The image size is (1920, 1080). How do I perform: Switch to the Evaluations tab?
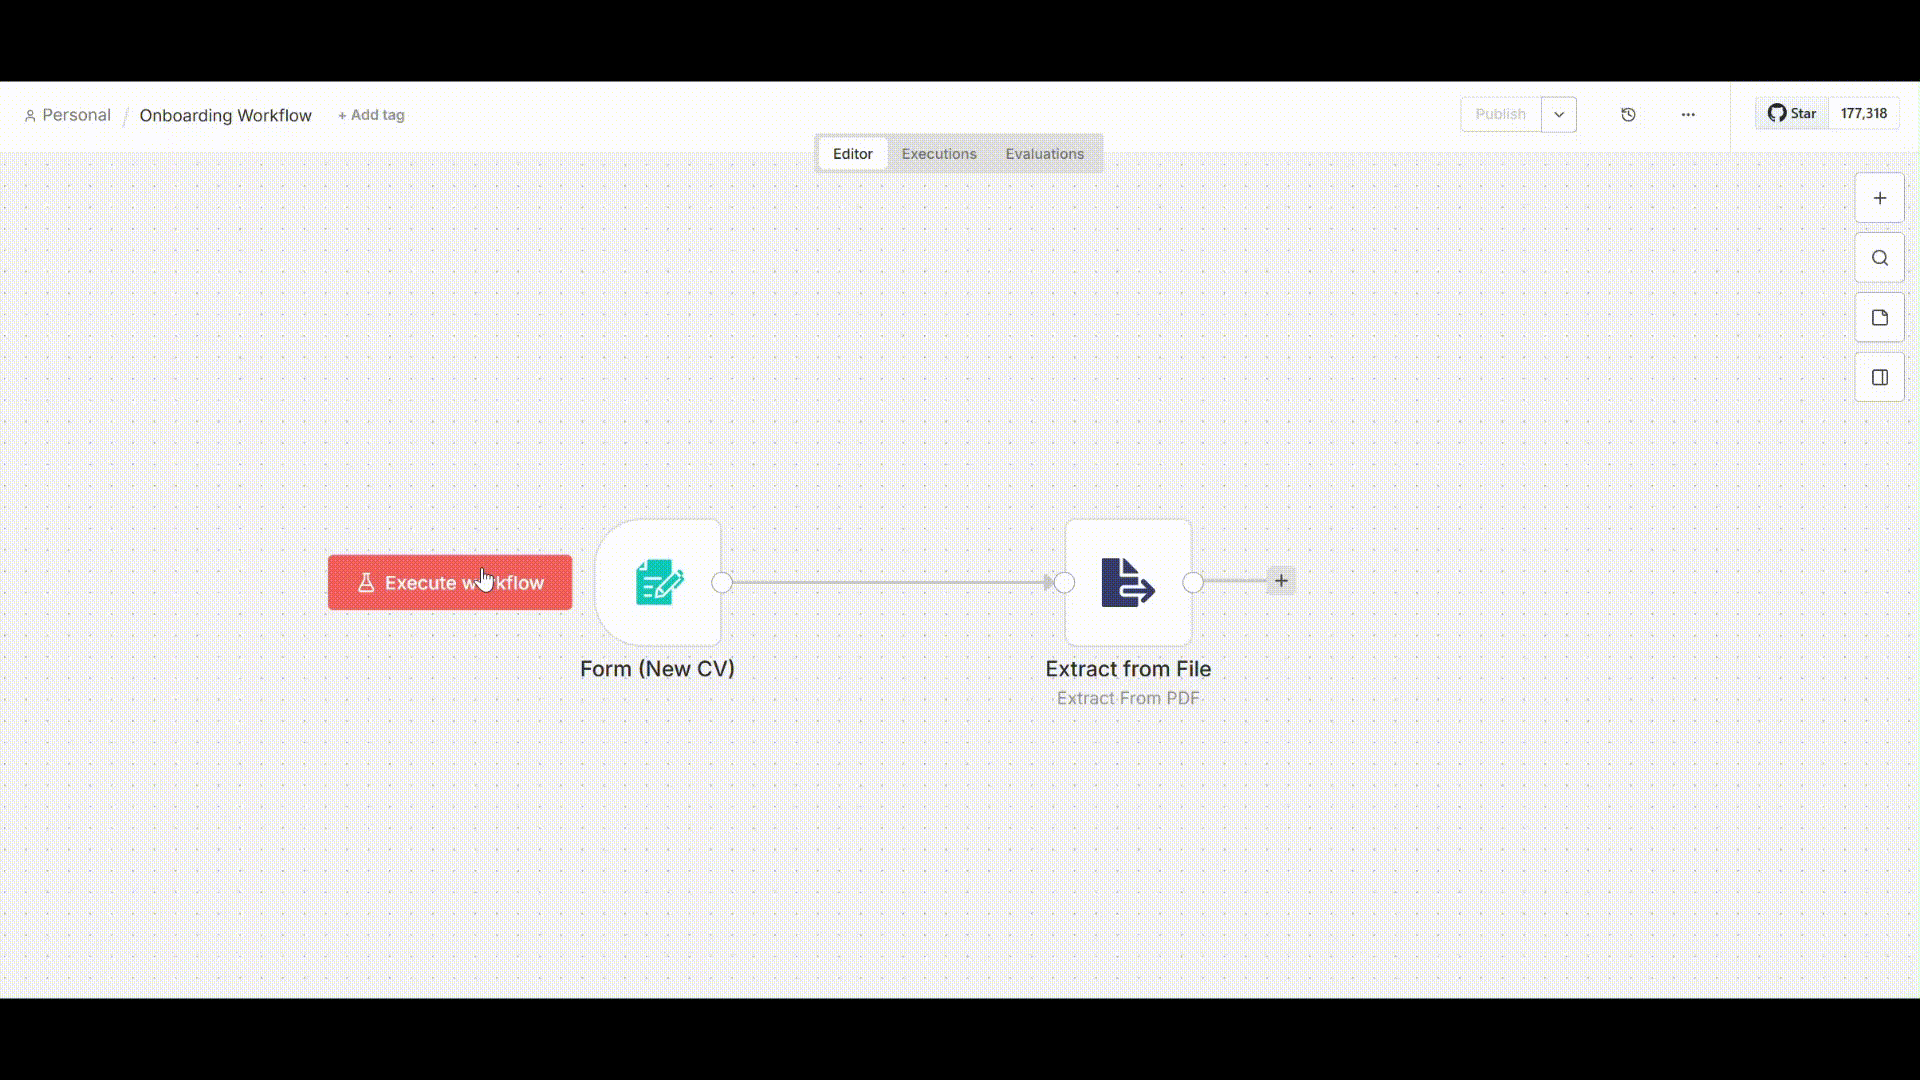1044,154
